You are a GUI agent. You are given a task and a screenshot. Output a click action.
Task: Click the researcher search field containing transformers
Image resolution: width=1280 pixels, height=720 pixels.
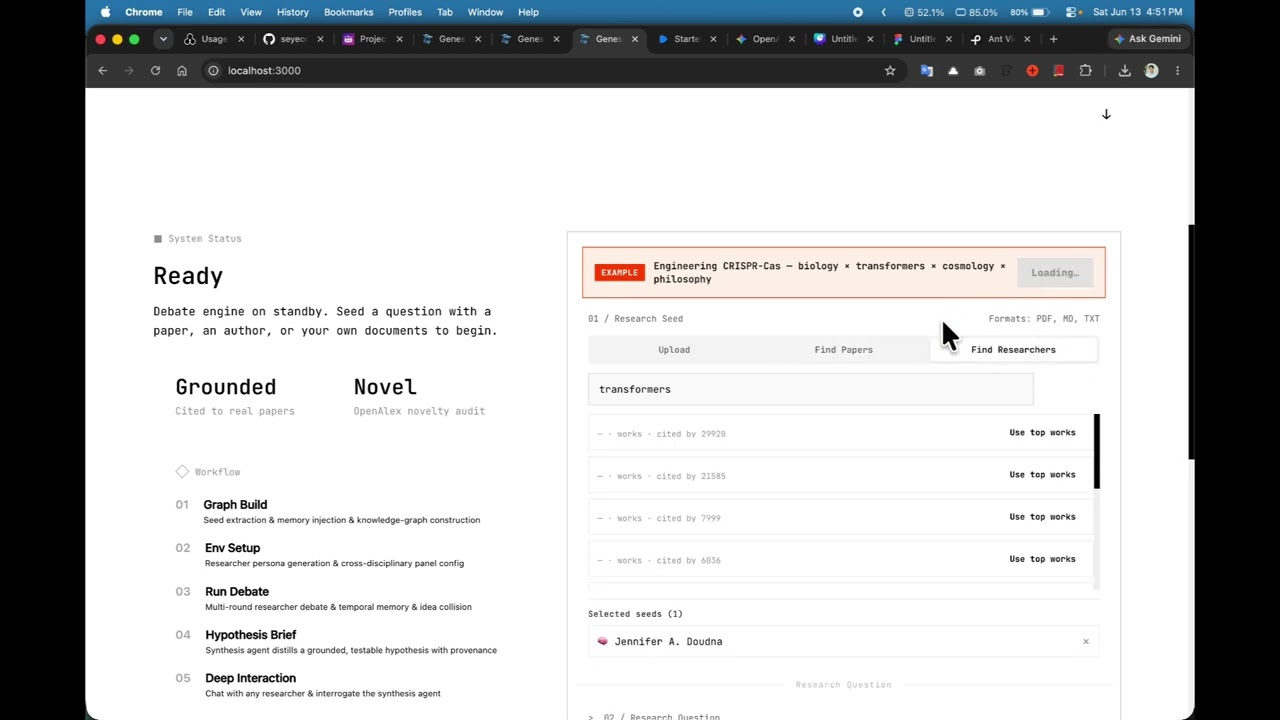click(810, 389)
